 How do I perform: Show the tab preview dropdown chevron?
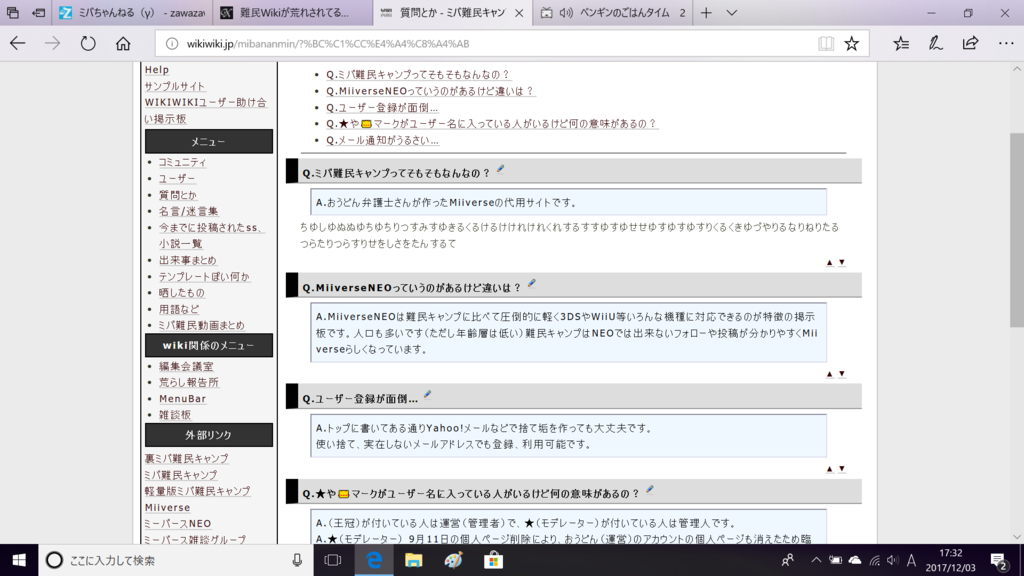tap(731, 13)
